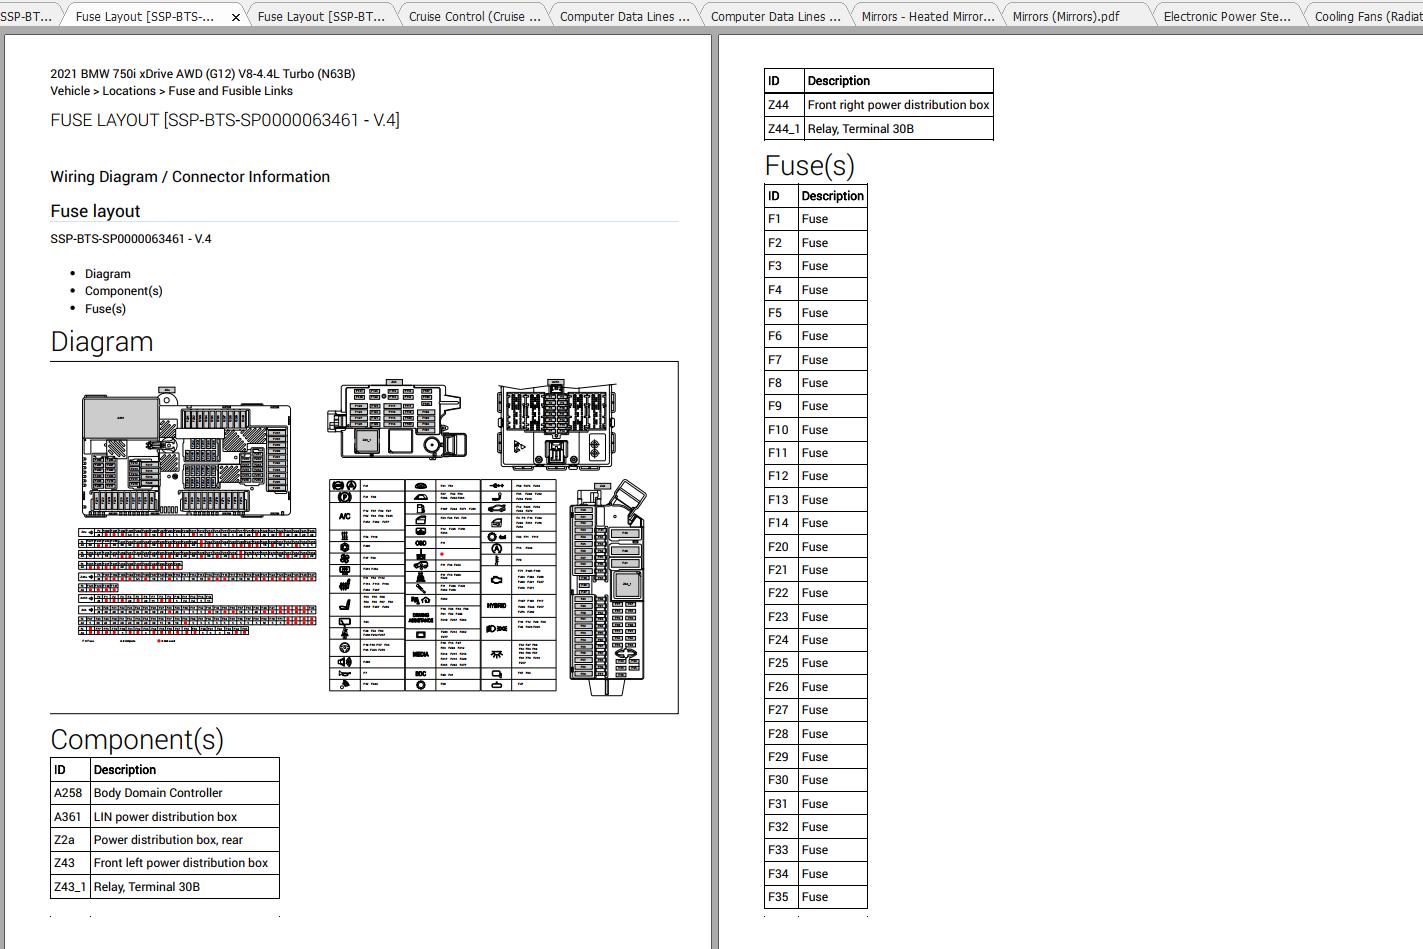Viewport: 1423px width, 949px height.
Task: Click the F35 fuse ID cell
Action: 781,897
